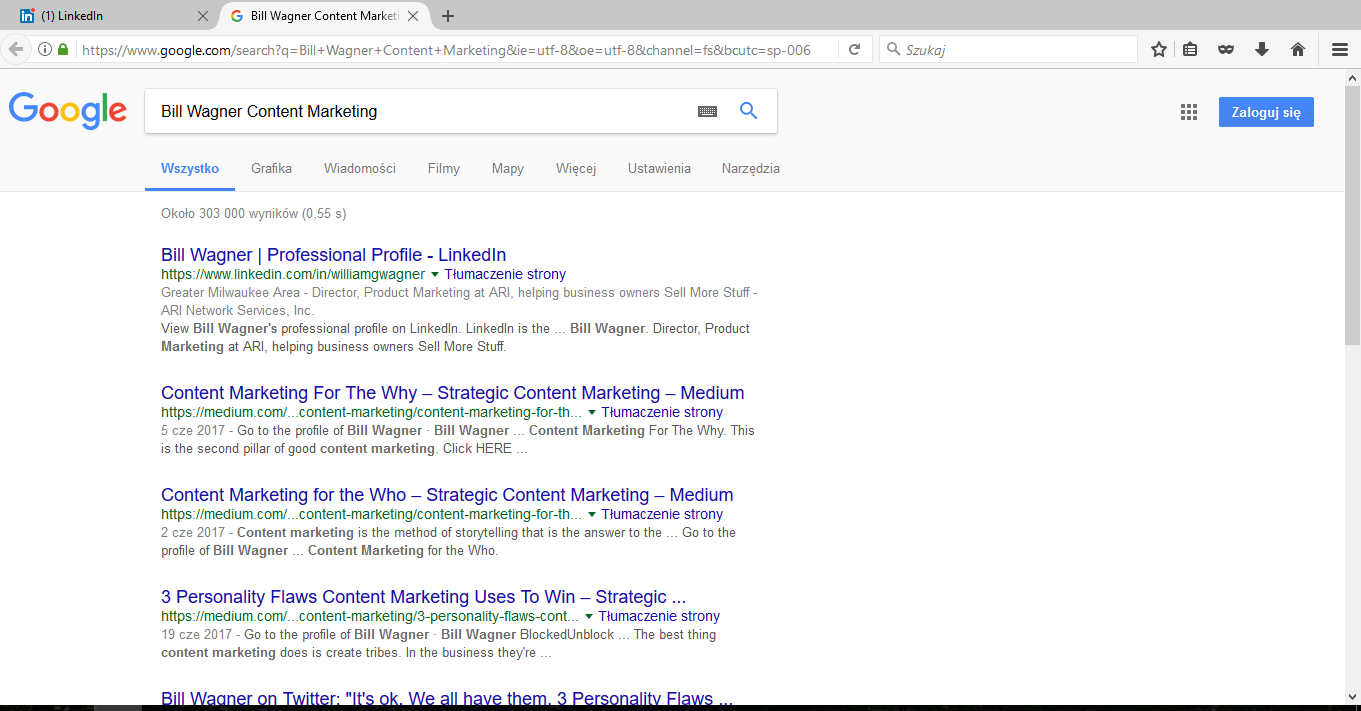Viewport: 1361px width, 711px height.
Task: Open Mapy results tab
Action: (x=508, y=168)
